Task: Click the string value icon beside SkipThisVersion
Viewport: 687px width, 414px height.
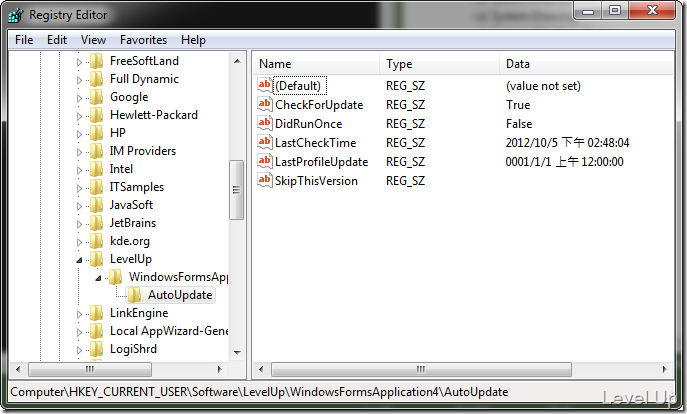Action: pyautogui.click(x=264, y=180)
